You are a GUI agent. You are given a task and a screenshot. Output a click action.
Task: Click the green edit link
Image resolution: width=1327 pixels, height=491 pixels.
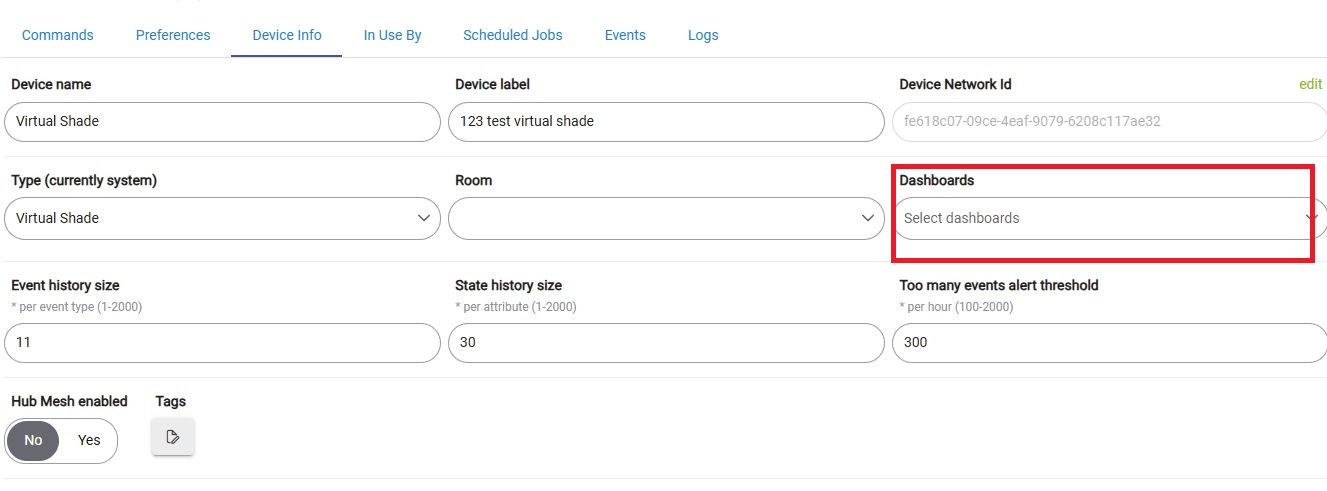[1310, 85]
